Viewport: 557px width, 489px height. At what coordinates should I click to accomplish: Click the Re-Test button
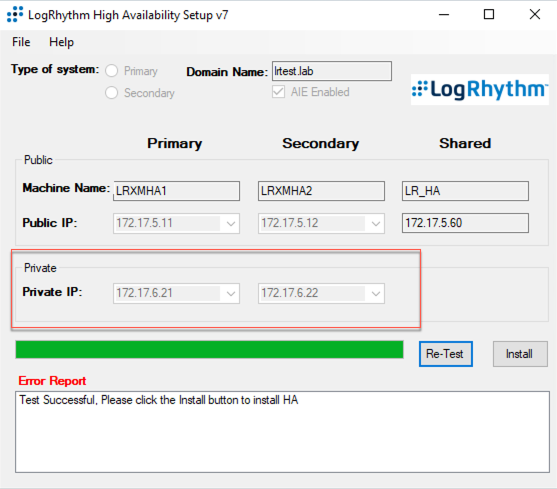click(445, 354)
